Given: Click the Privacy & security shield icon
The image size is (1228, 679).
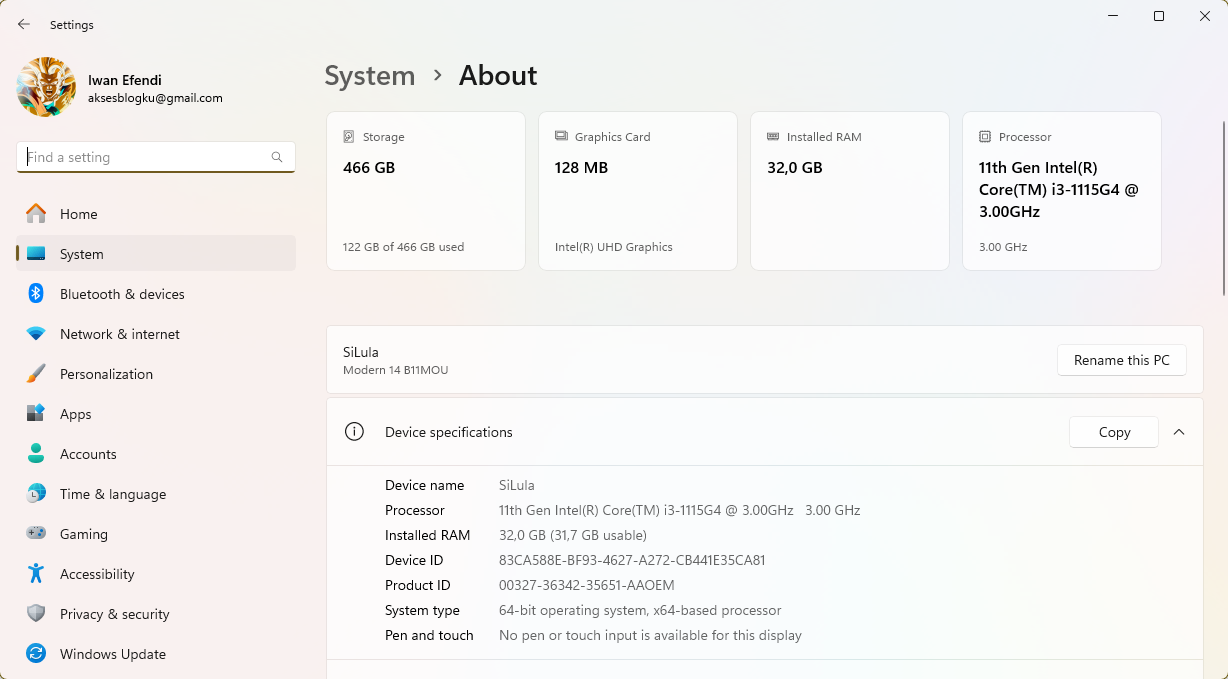Looking at the screenshot, I should [36, 613].
